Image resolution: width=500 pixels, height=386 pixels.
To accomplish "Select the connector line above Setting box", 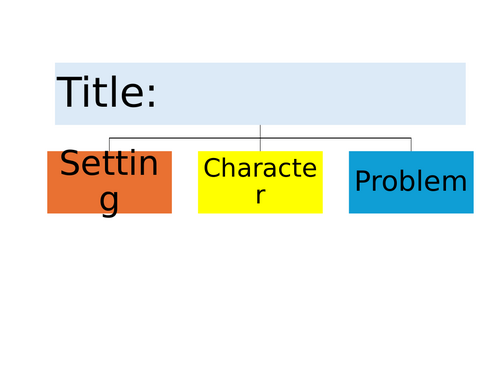I will 109,145.
